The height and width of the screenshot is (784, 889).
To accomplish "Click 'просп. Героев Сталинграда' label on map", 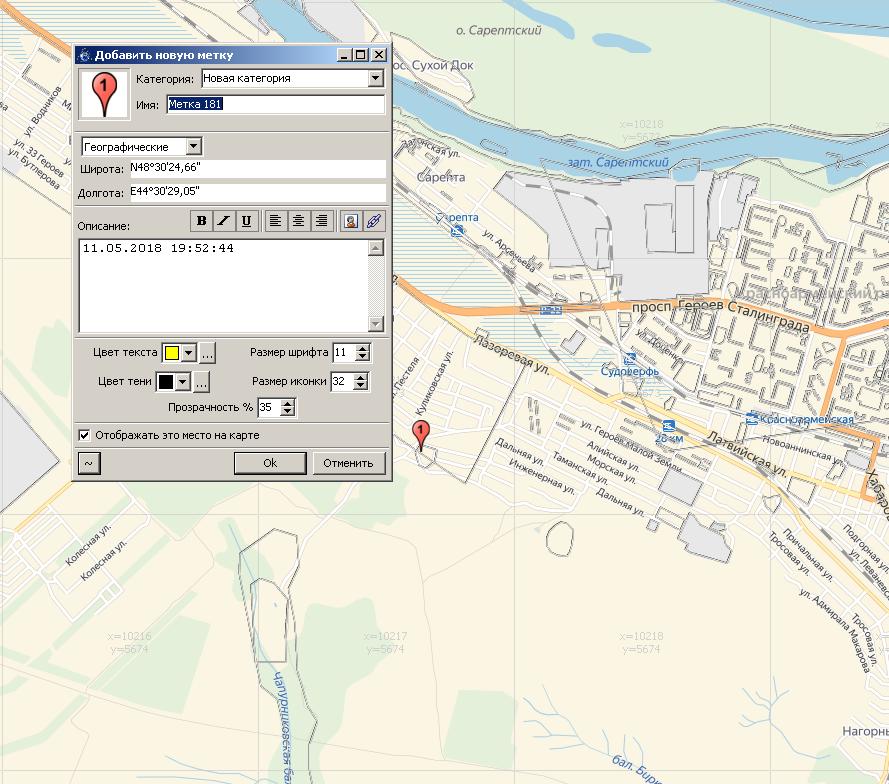I will (721, 315).
